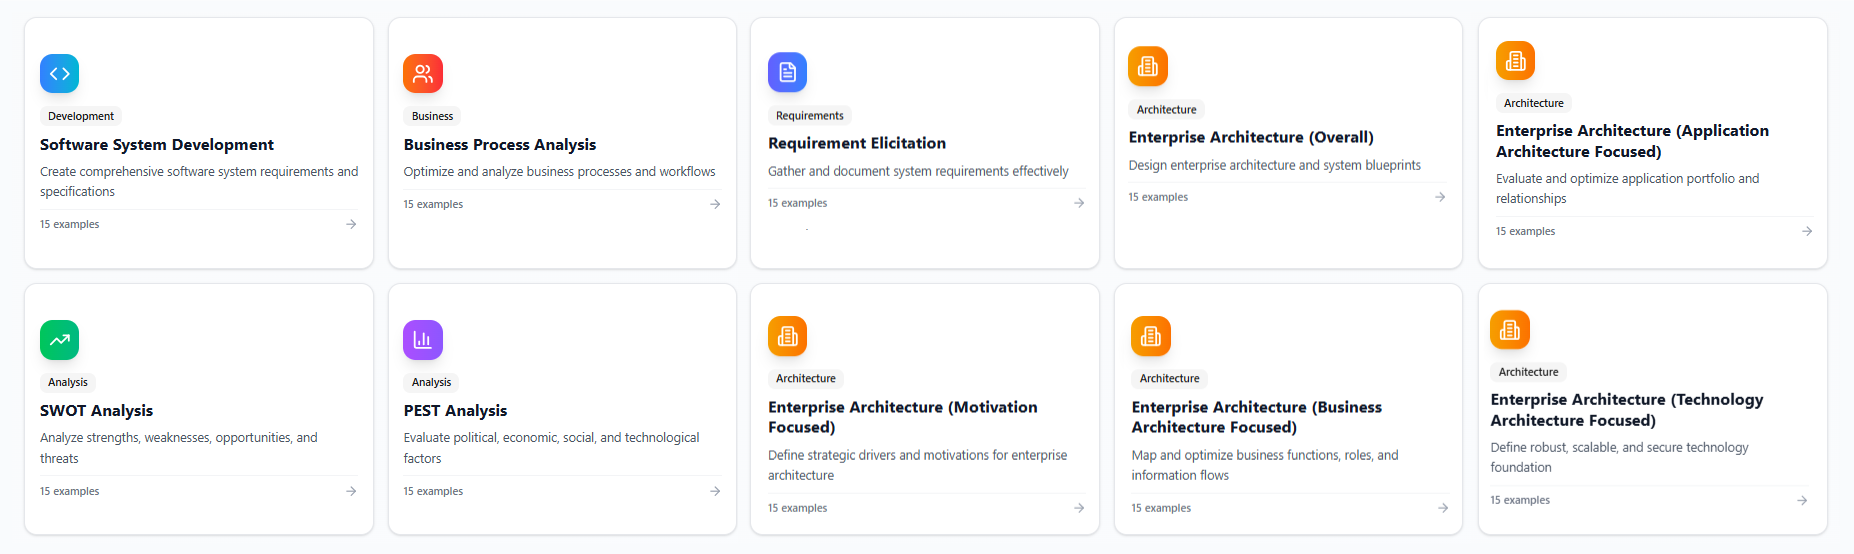Click the arrow on Business Architecture Focused card
The height and width of the screenshot is (554, 1854).
tap(1443, 508)
